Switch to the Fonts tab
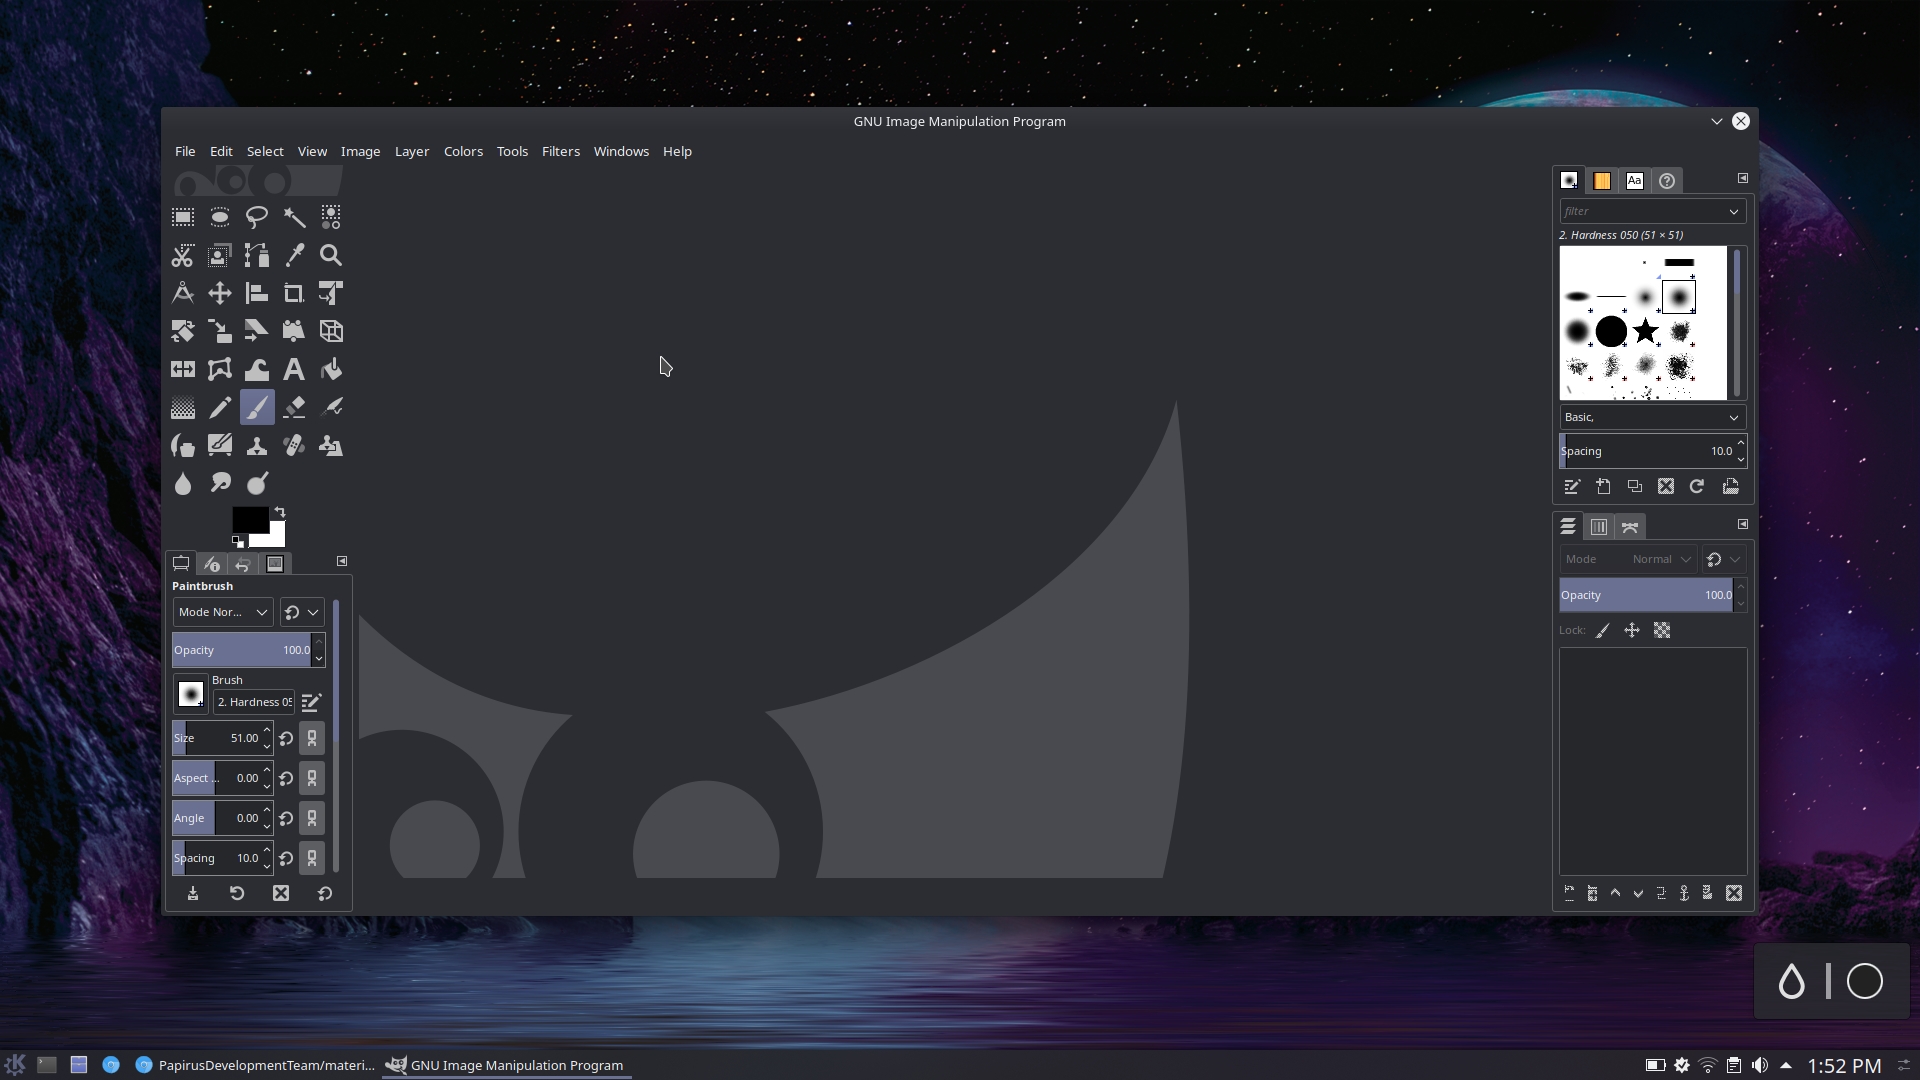The height and width of the screenshot is (1080, 1920). tap(1634, 181)
